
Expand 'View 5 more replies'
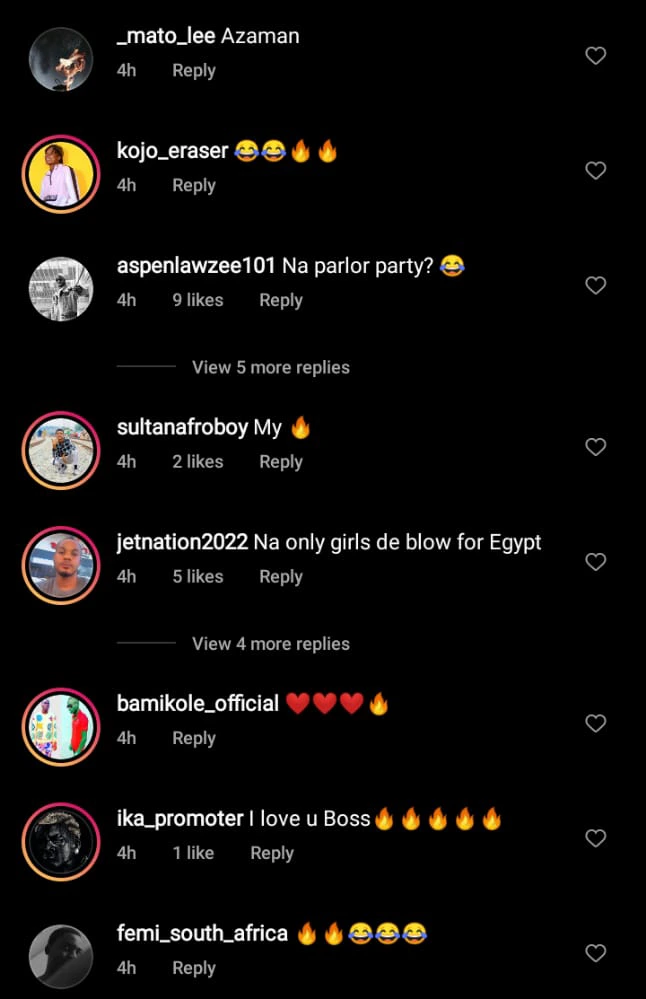pyautogui.click(x=270, y=367)
